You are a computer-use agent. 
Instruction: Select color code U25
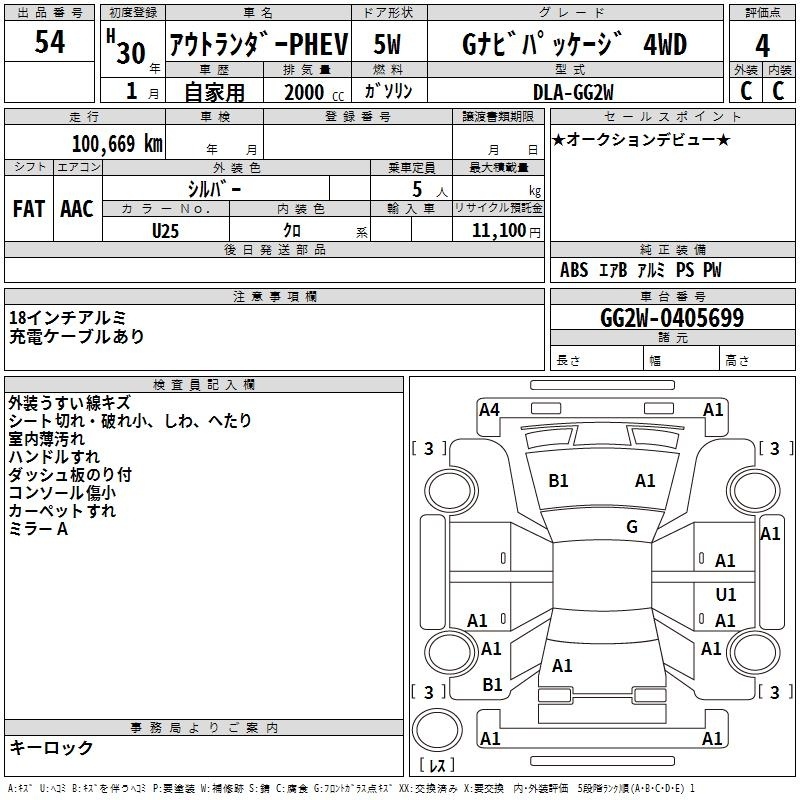coord(167,229)
